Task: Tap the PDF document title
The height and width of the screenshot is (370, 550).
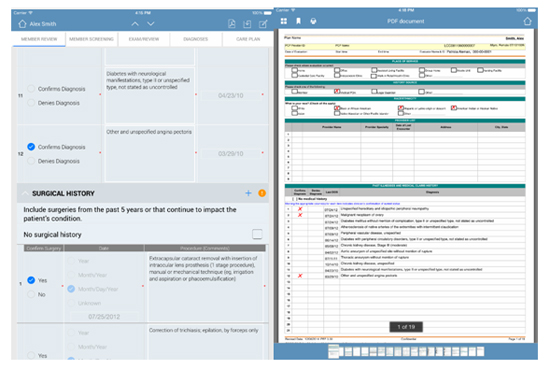Action: tap(406, 21)
